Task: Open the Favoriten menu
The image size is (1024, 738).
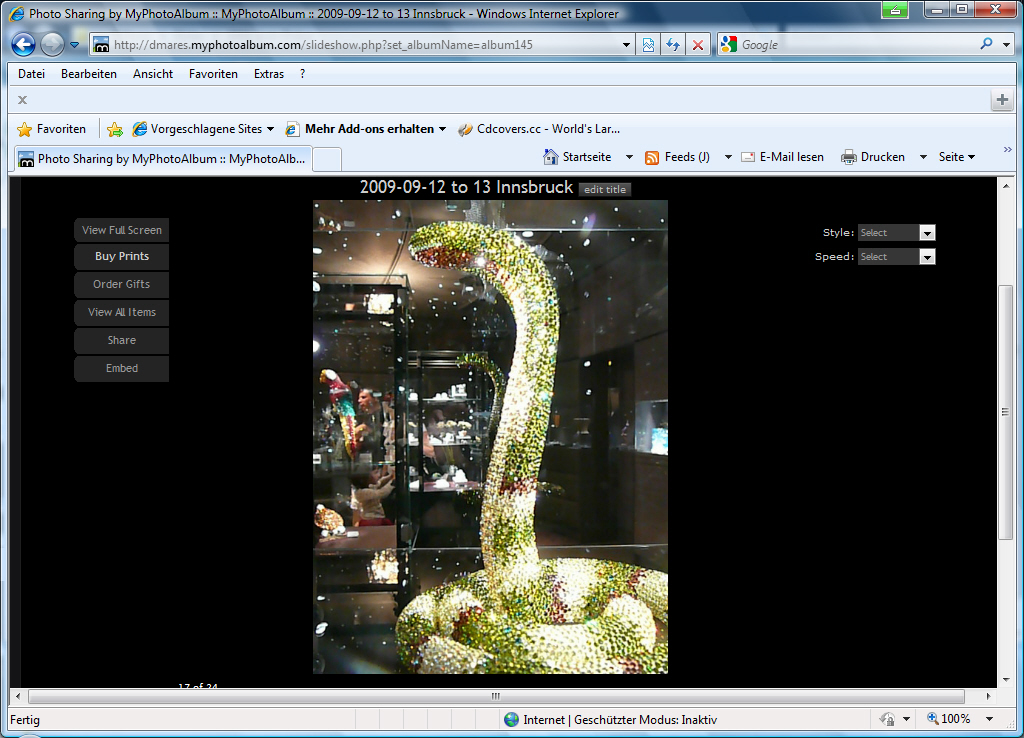Action: [213, 74]
